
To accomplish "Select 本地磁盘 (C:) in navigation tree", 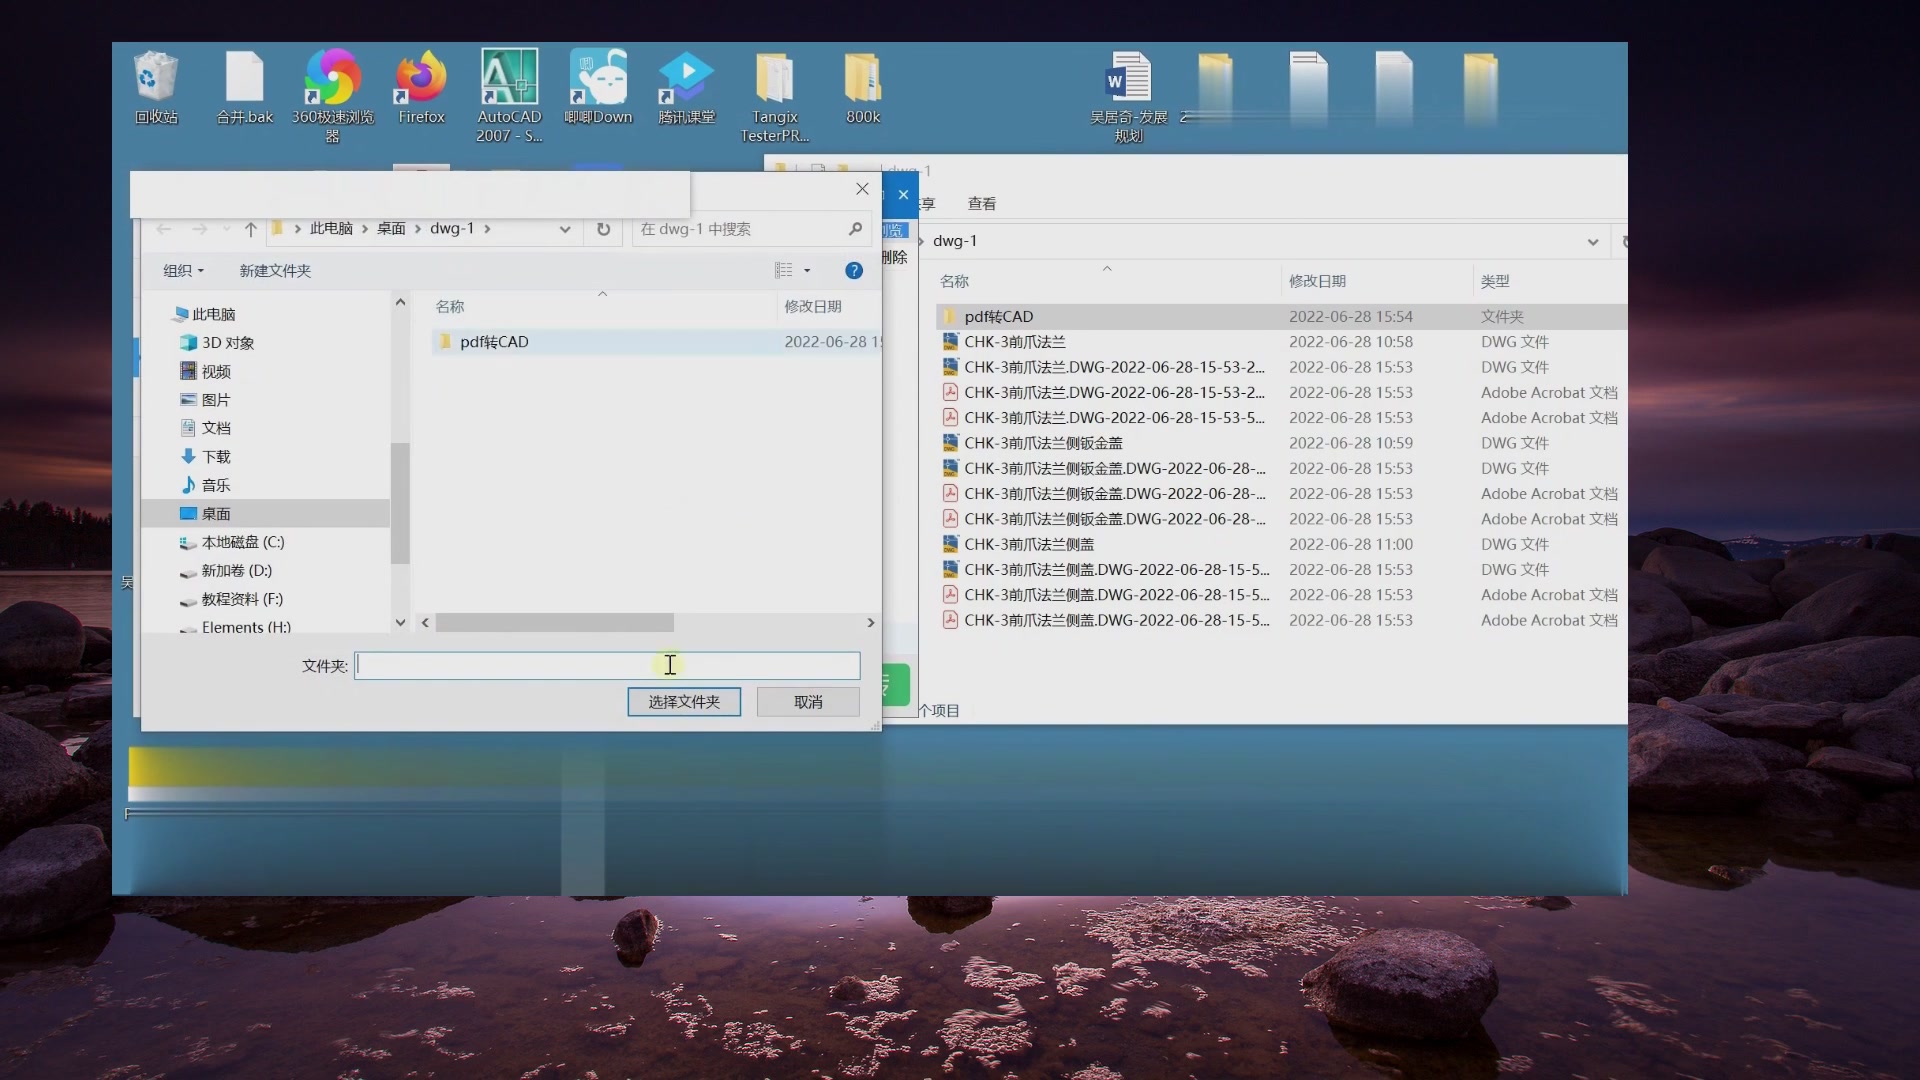I will coord(242,542).
